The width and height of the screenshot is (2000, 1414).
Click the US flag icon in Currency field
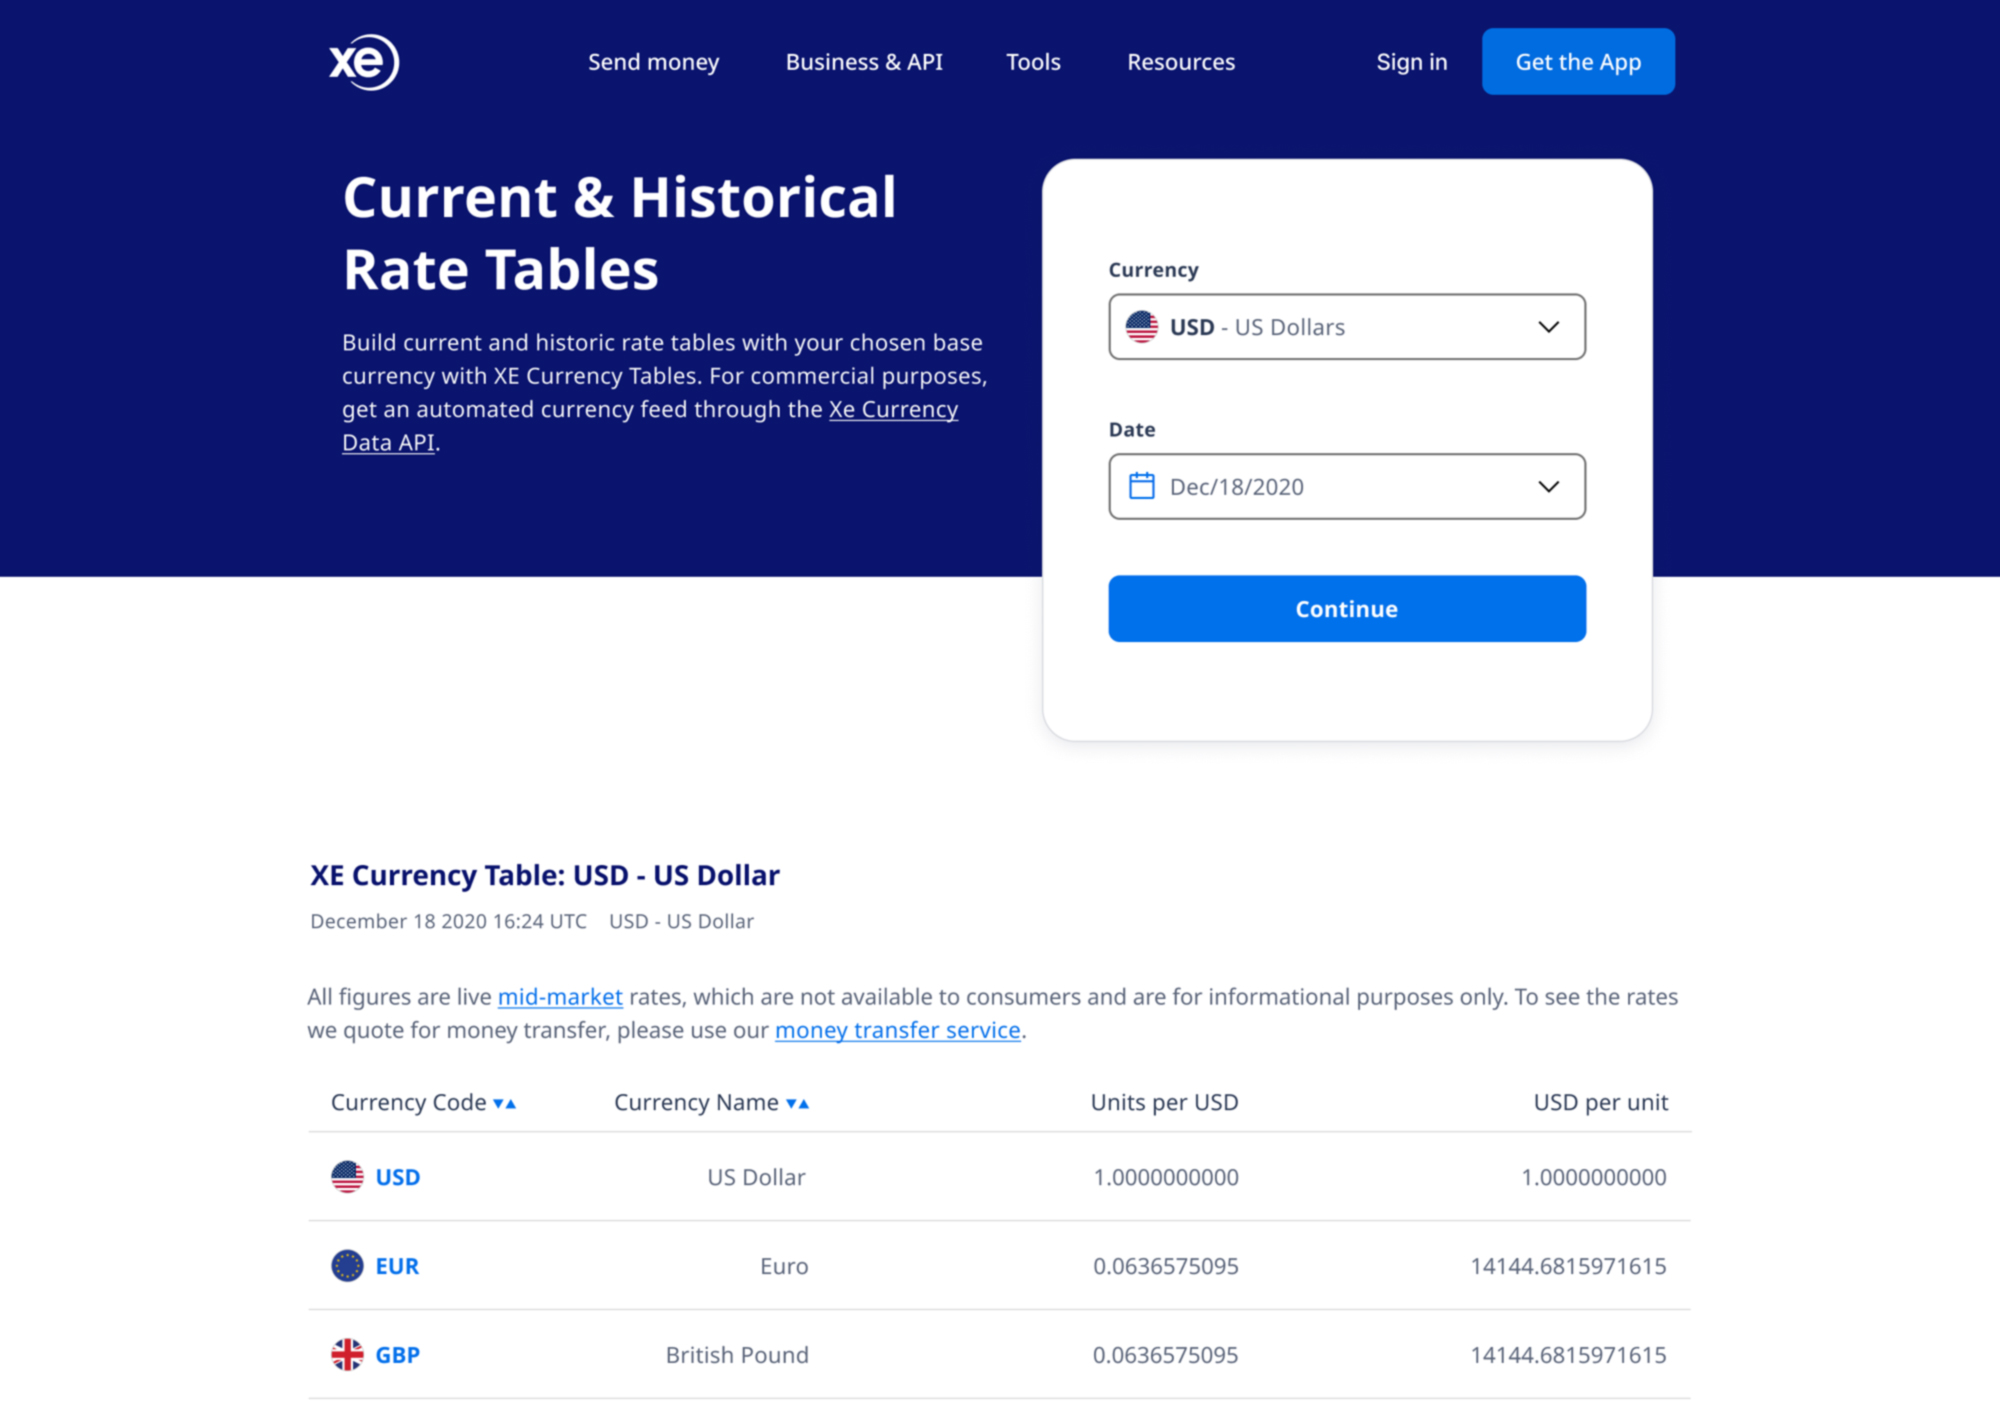[x=1141, y=327]
